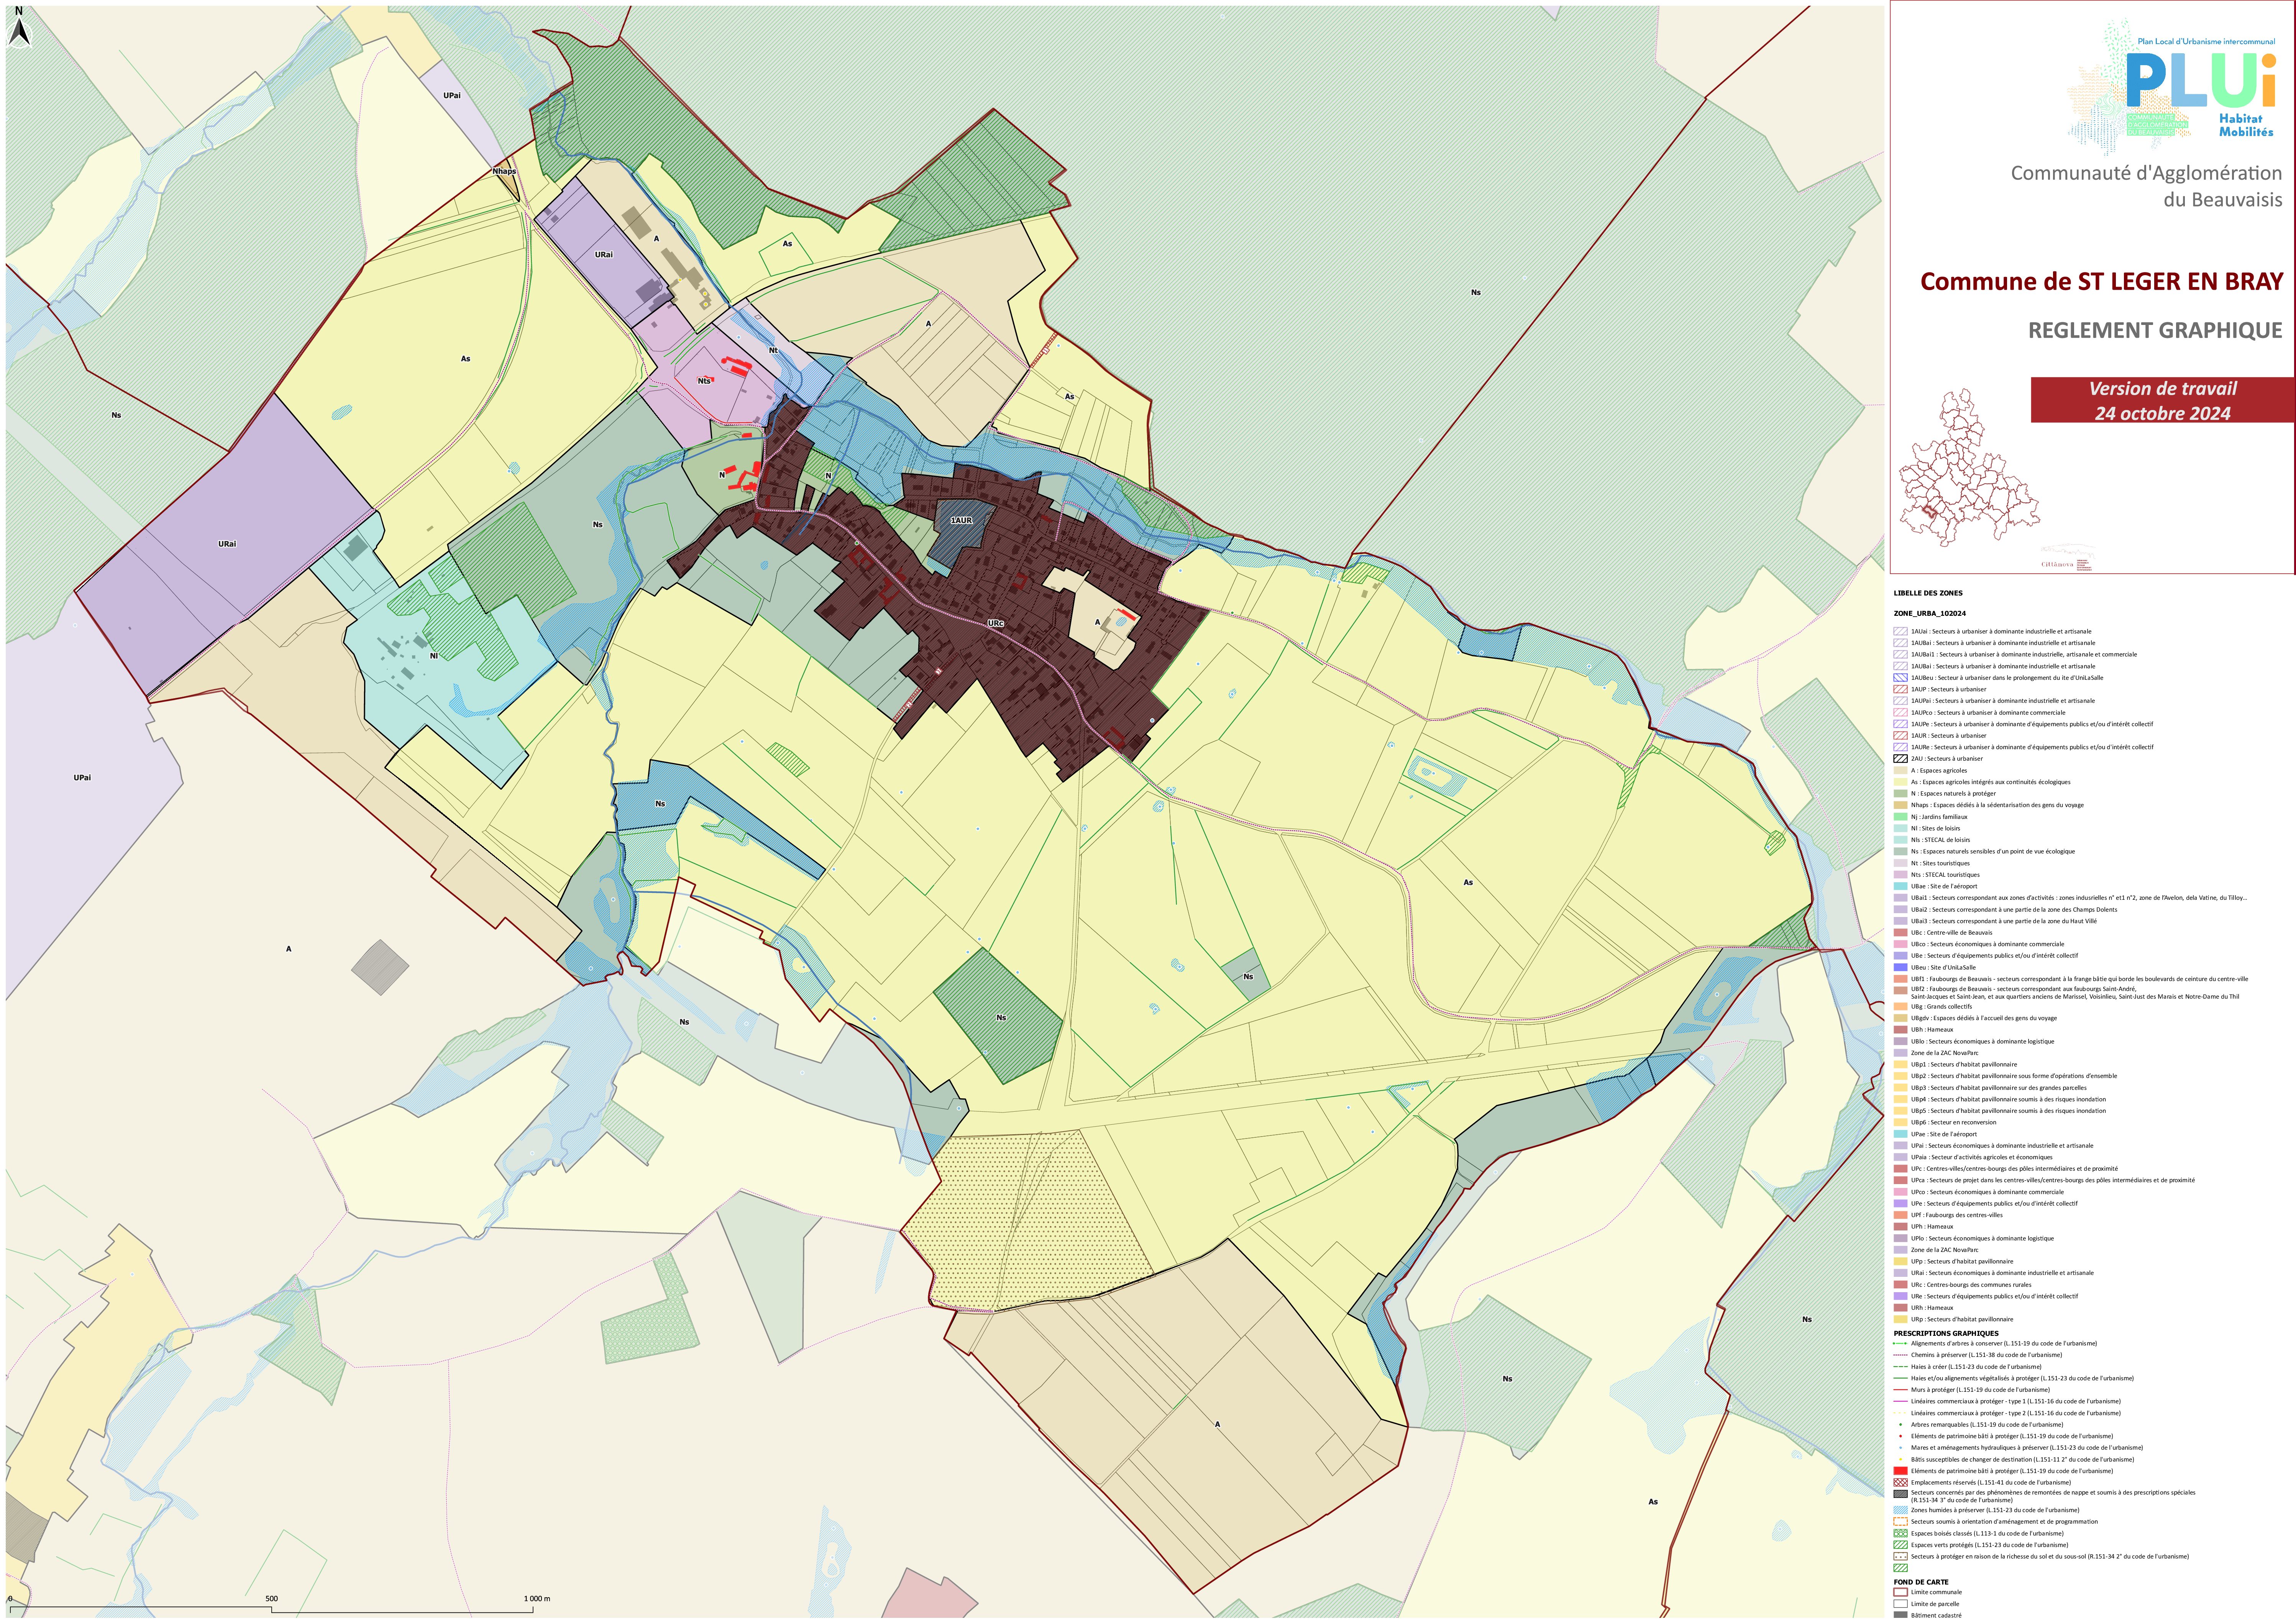Click the Limite de parcelle legend symbol

(x=1901, y=1604)
